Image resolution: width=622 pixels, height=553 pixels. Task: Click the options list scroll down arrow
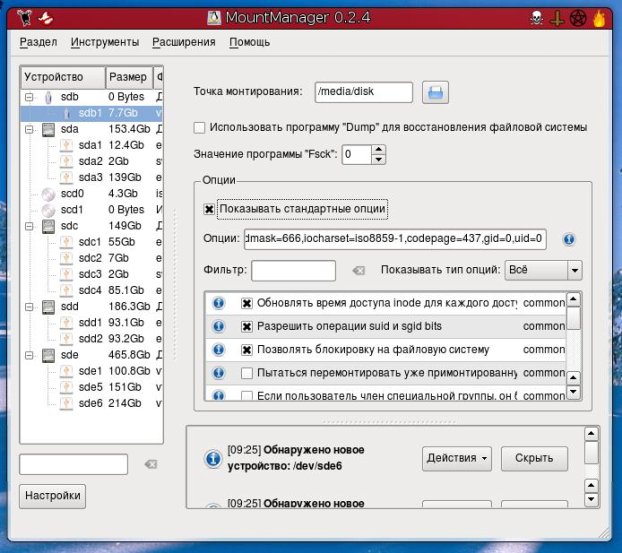573,392
